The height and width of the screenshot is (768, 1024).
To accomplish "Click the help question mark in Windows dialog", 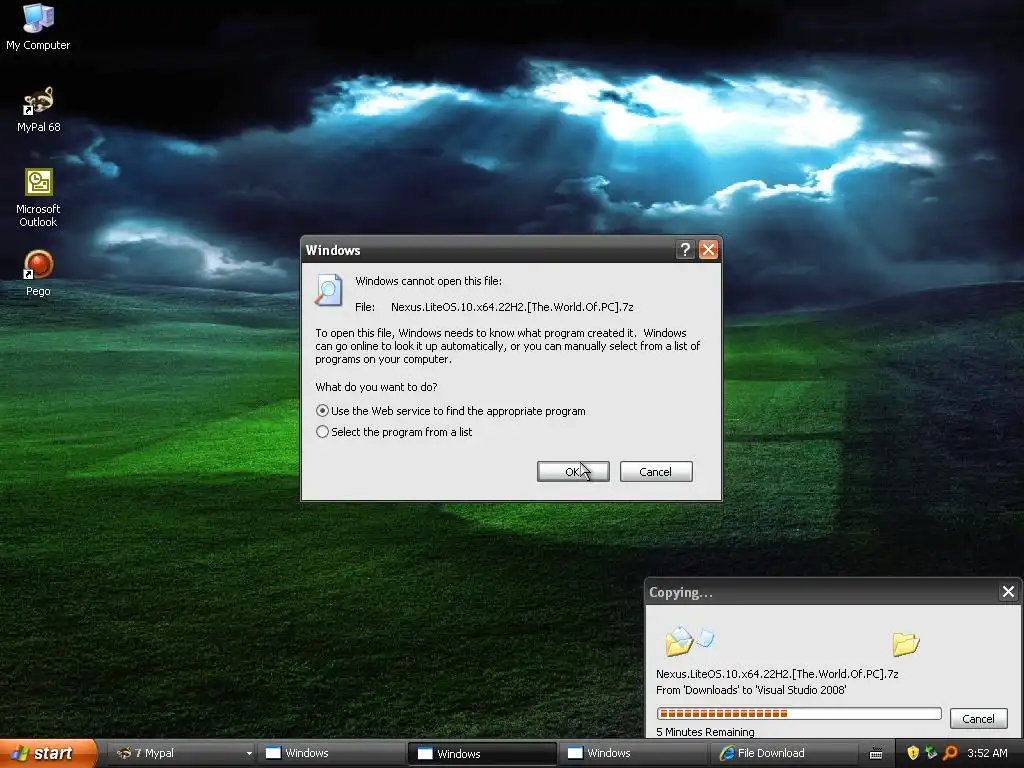I will [x=685, y=249].
